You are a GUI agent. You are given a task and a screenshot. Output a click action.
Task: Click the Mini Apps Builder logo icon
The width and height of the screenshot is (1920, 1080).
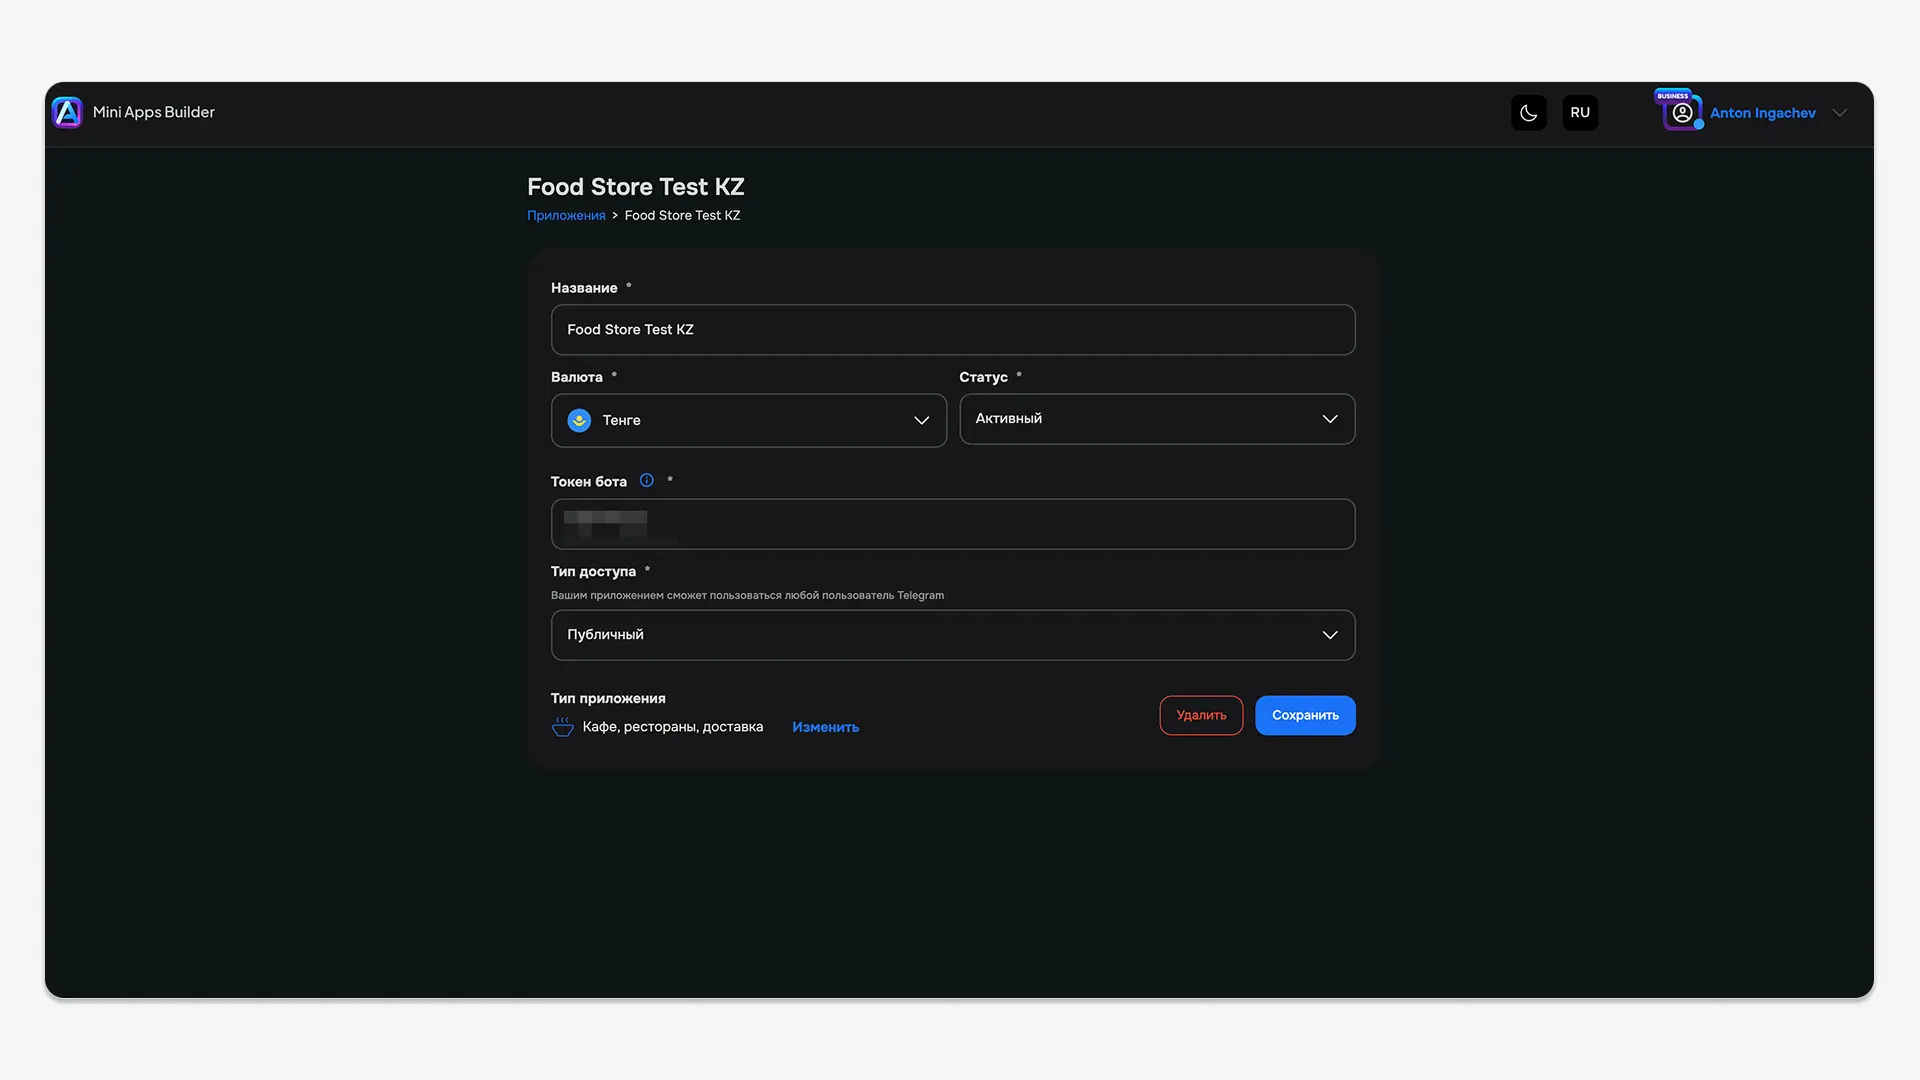click(67, 112)
